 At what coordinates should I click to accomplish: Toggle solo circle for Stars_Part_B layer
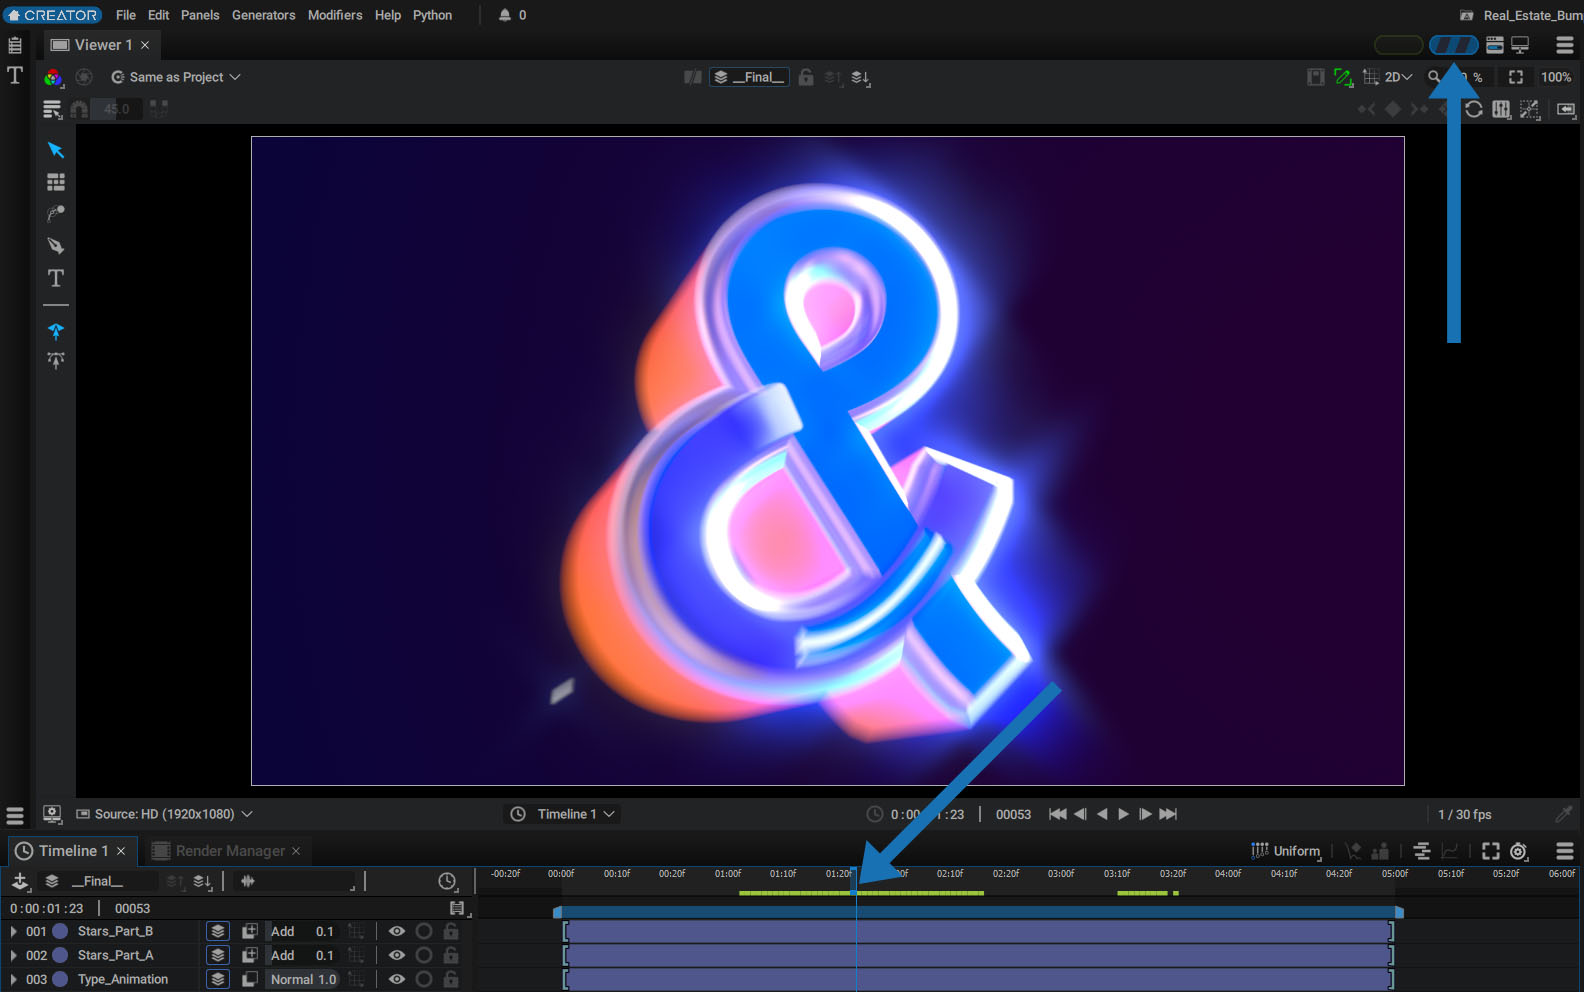pyautogui.click(x=424, y=931)
